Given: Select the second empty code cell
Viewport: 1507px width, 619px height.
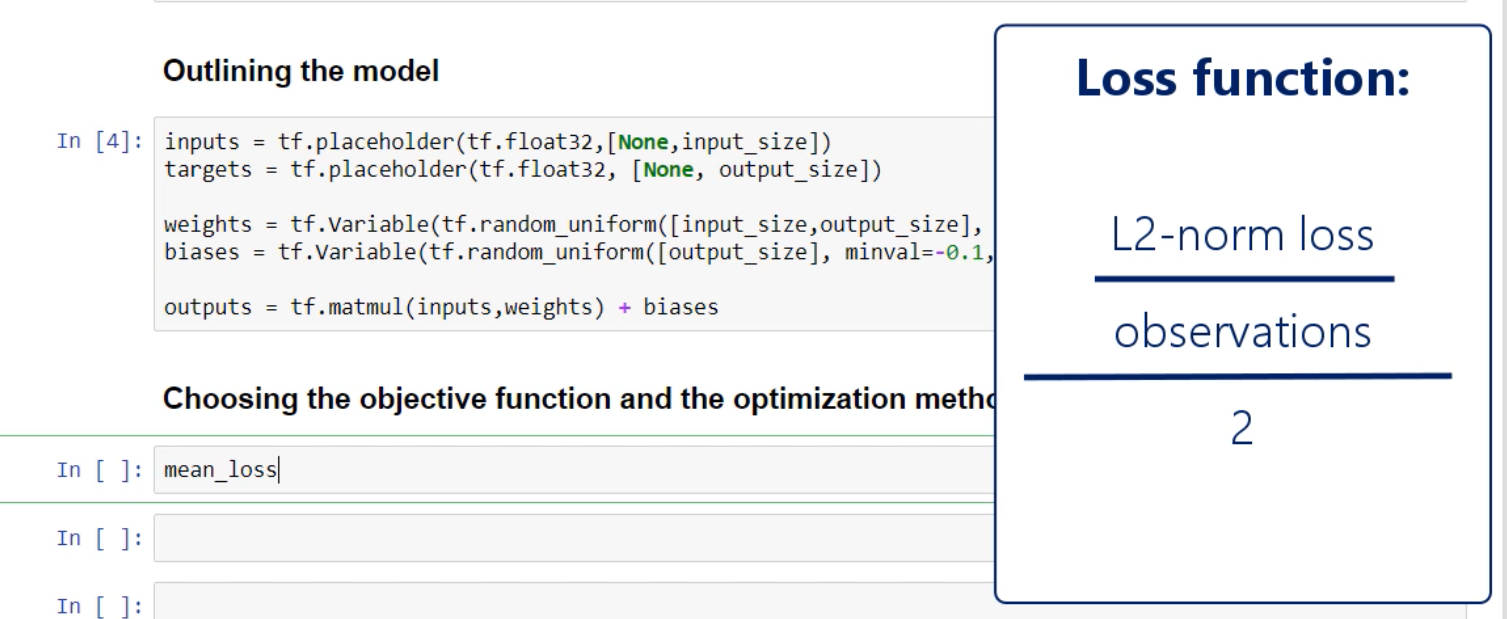Looking at the screenshot, I should click(x=570, y=538).
